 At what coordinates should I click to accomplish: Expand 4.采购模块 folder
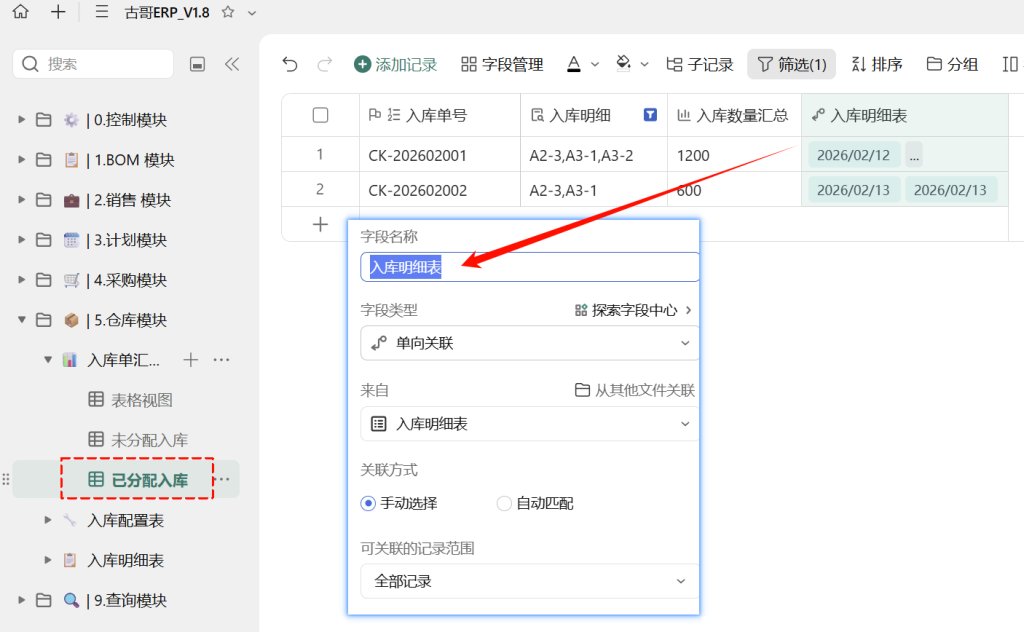[x=22, y=279]
